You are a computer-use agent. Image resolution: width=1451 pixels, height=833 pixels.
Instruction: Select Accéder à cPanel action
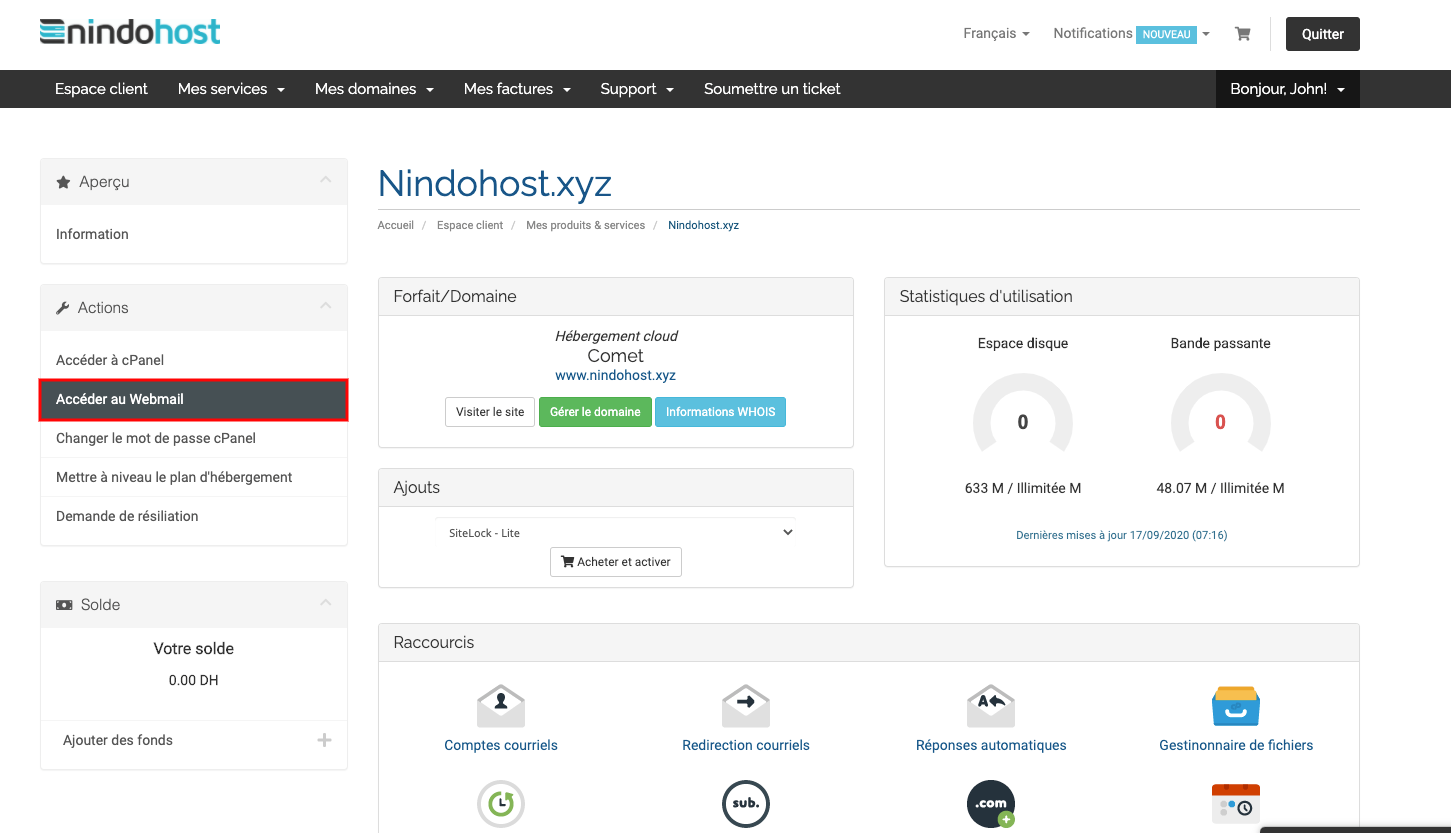tap(194, 360)
